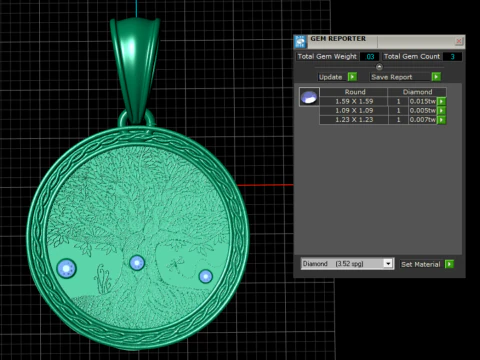Click the green arrow on the 0.015tw row

441,101
